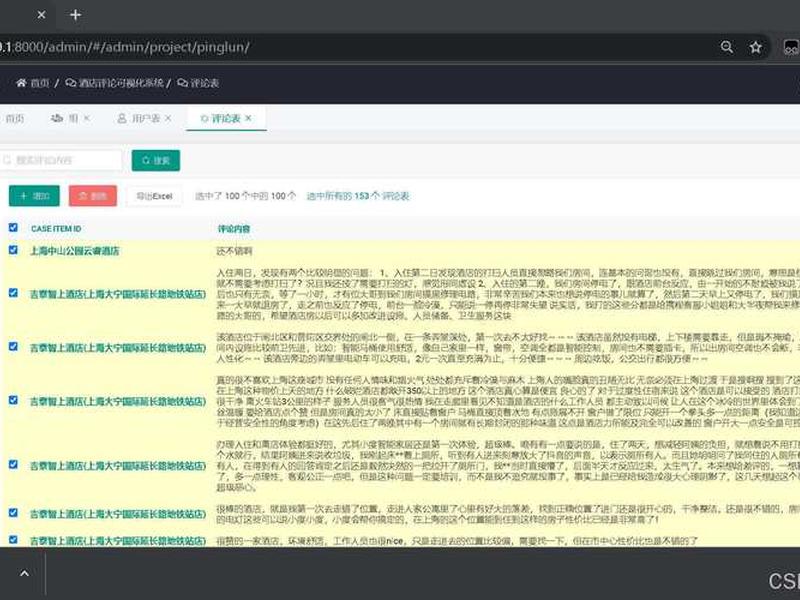
Task: Open a new browser tab
Action: 76,15
